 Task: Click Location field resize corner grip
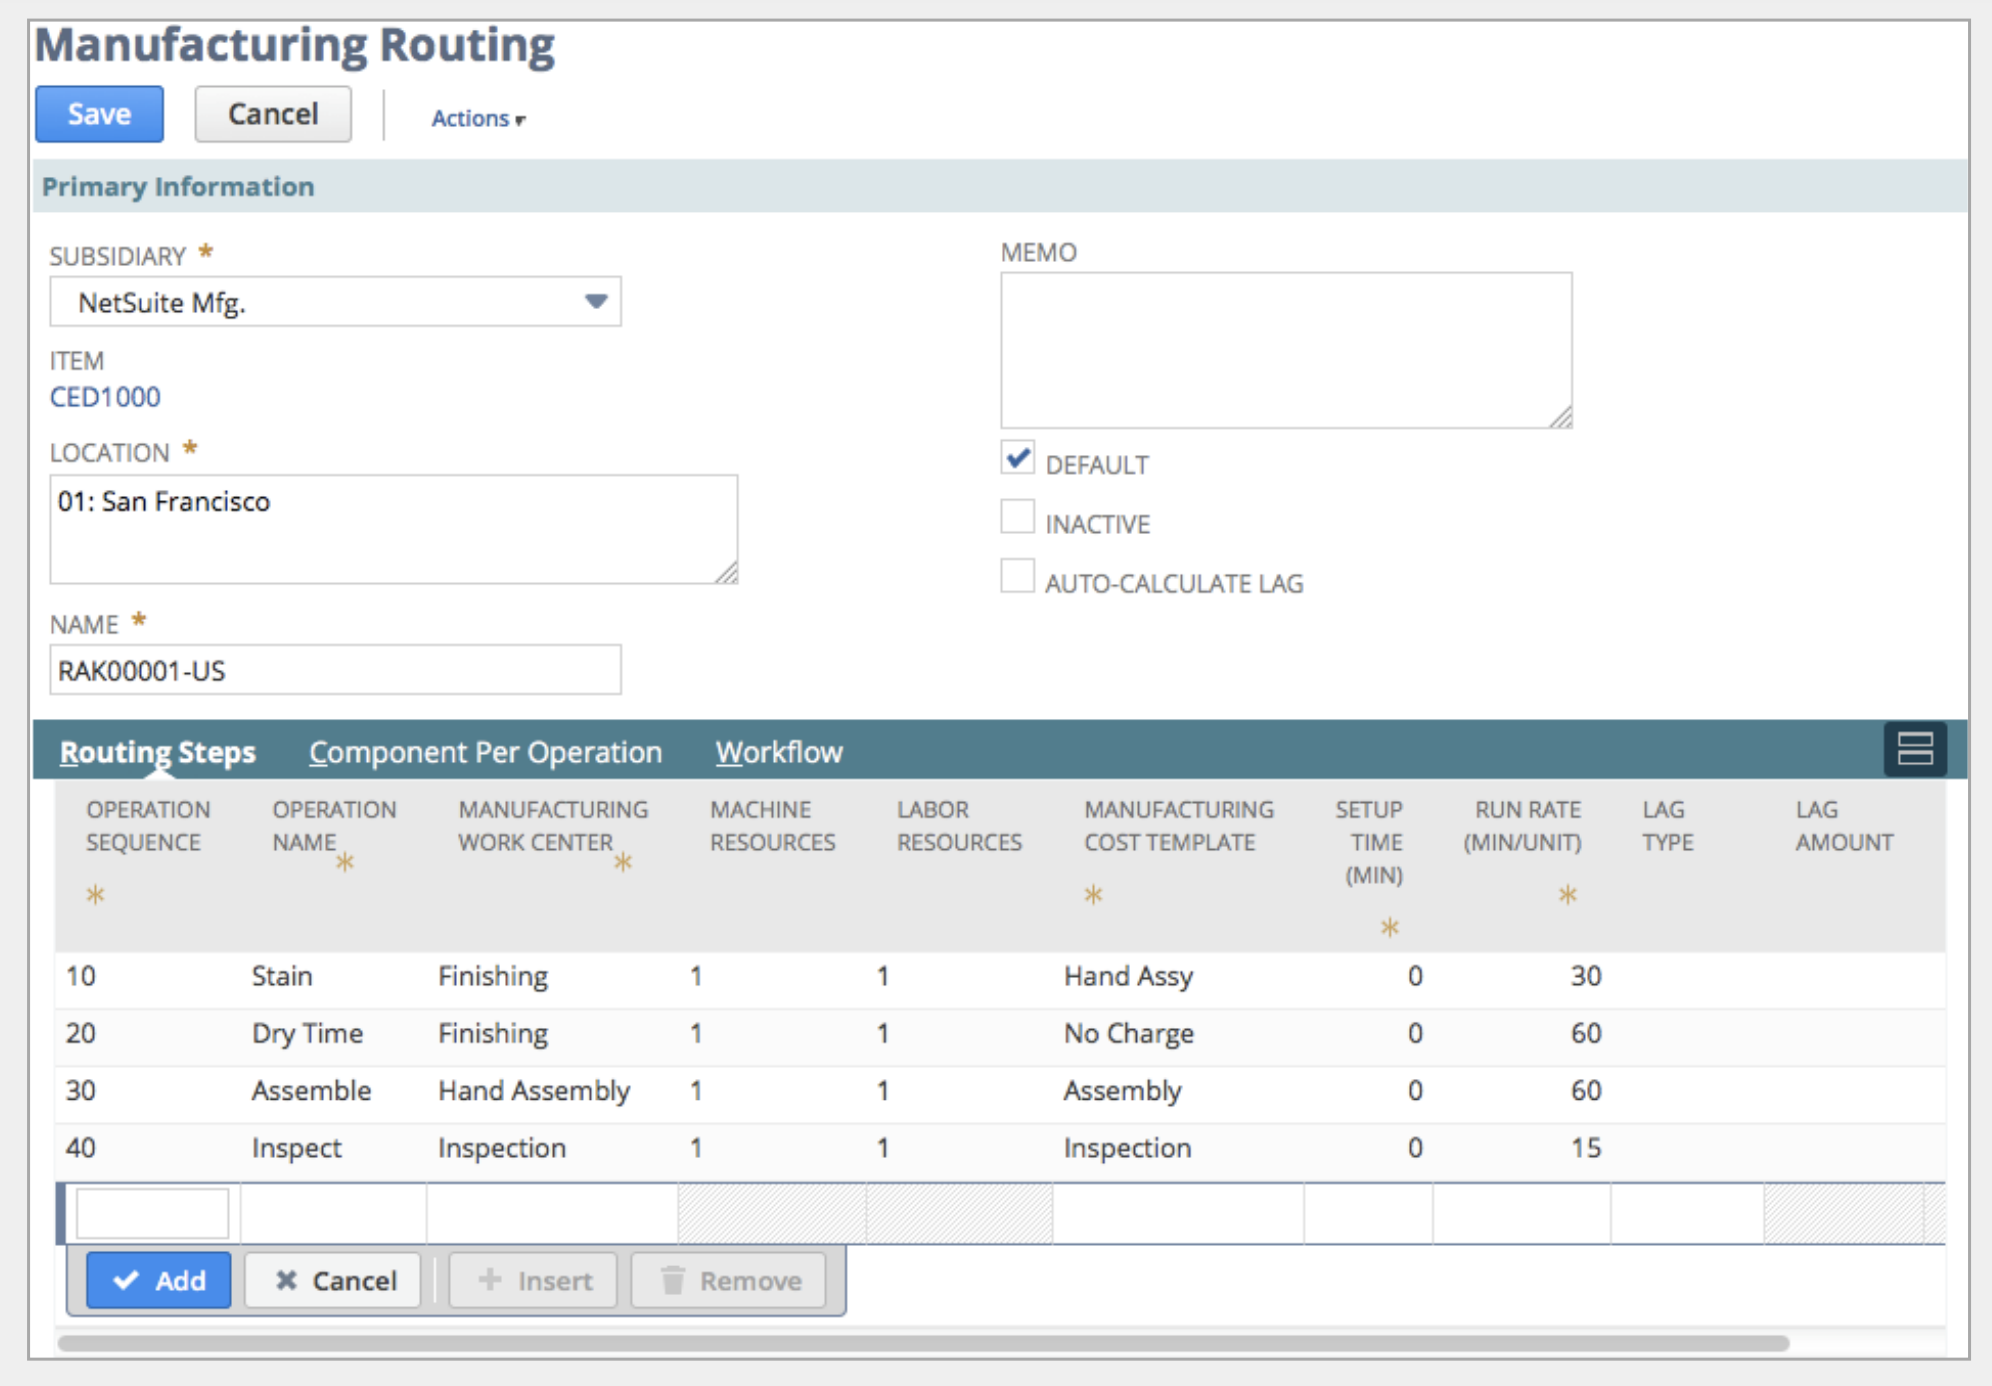(x=728, y=573)
